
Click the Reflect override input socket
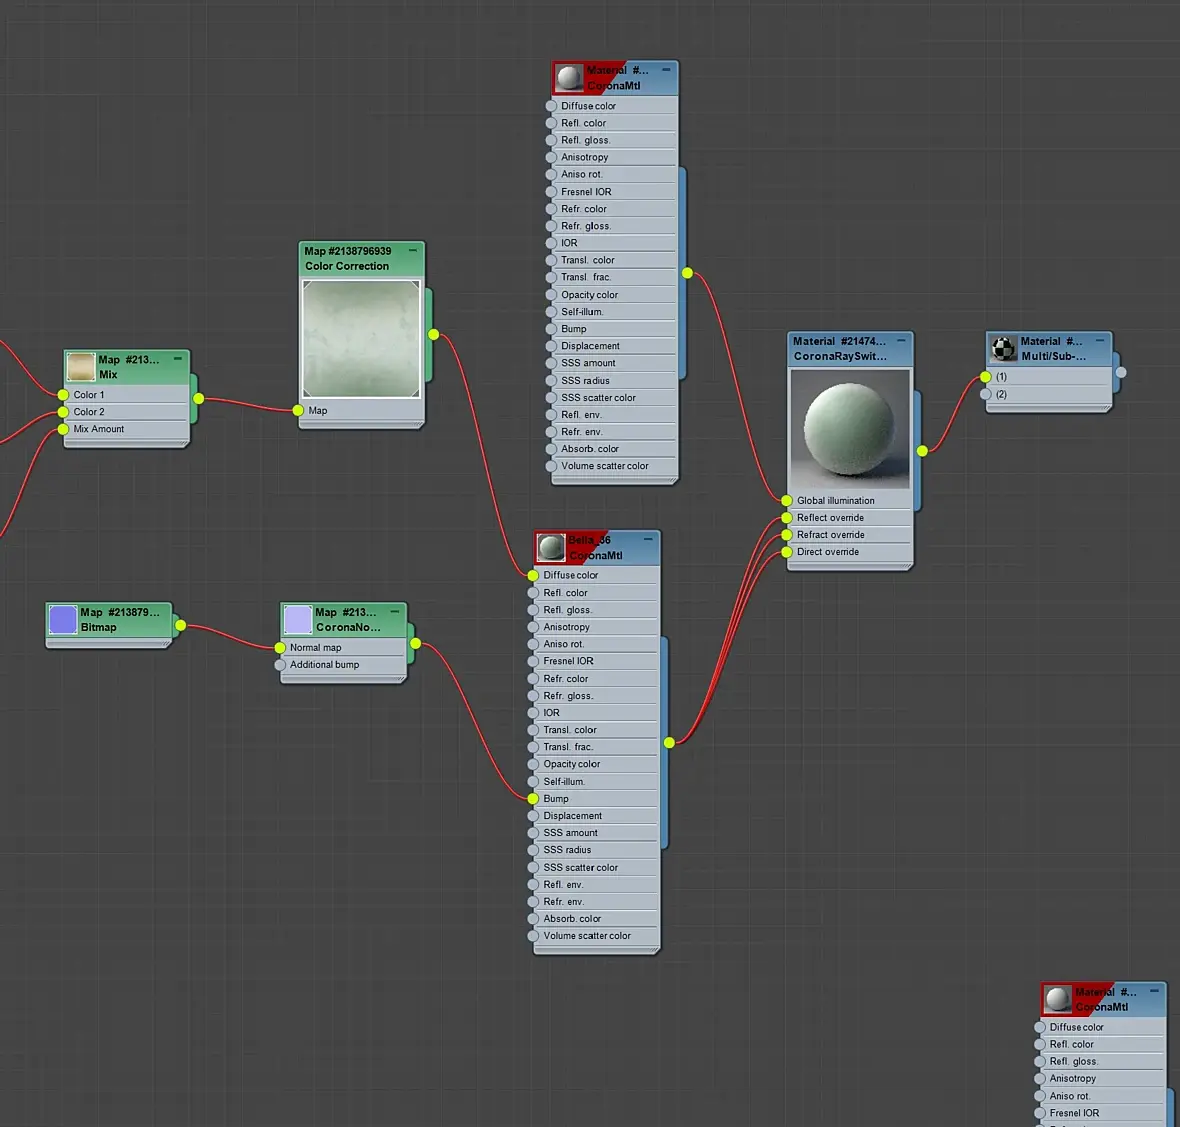[786, 518]
